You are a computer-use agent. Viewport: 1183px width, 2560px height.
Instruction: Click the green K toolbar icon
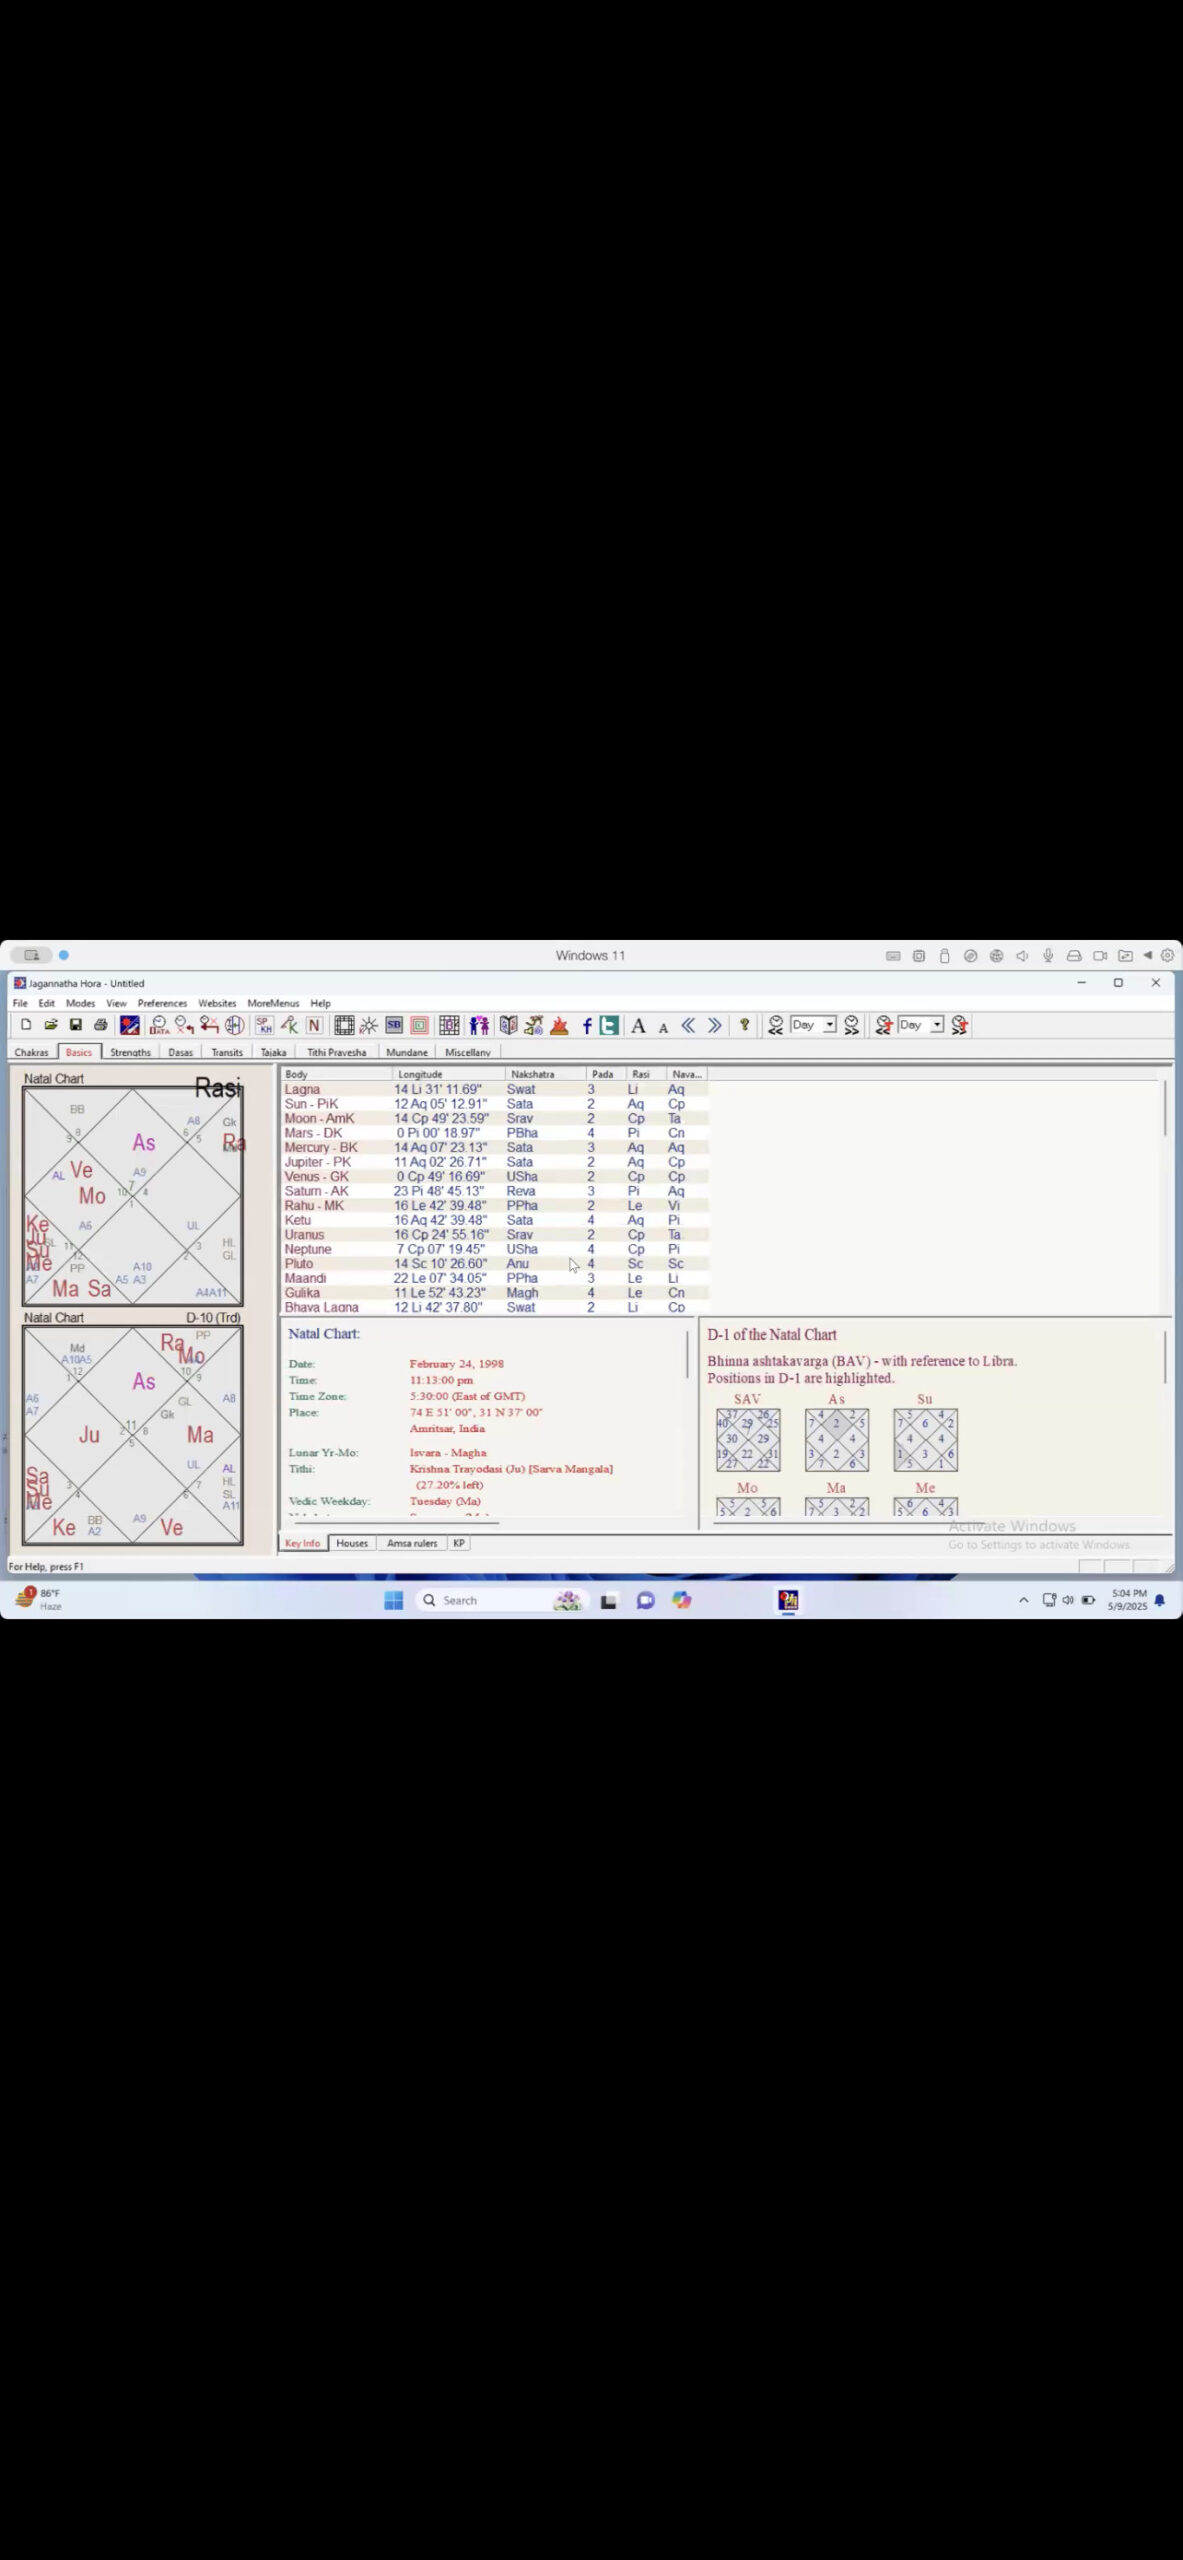click(289, 1025)
